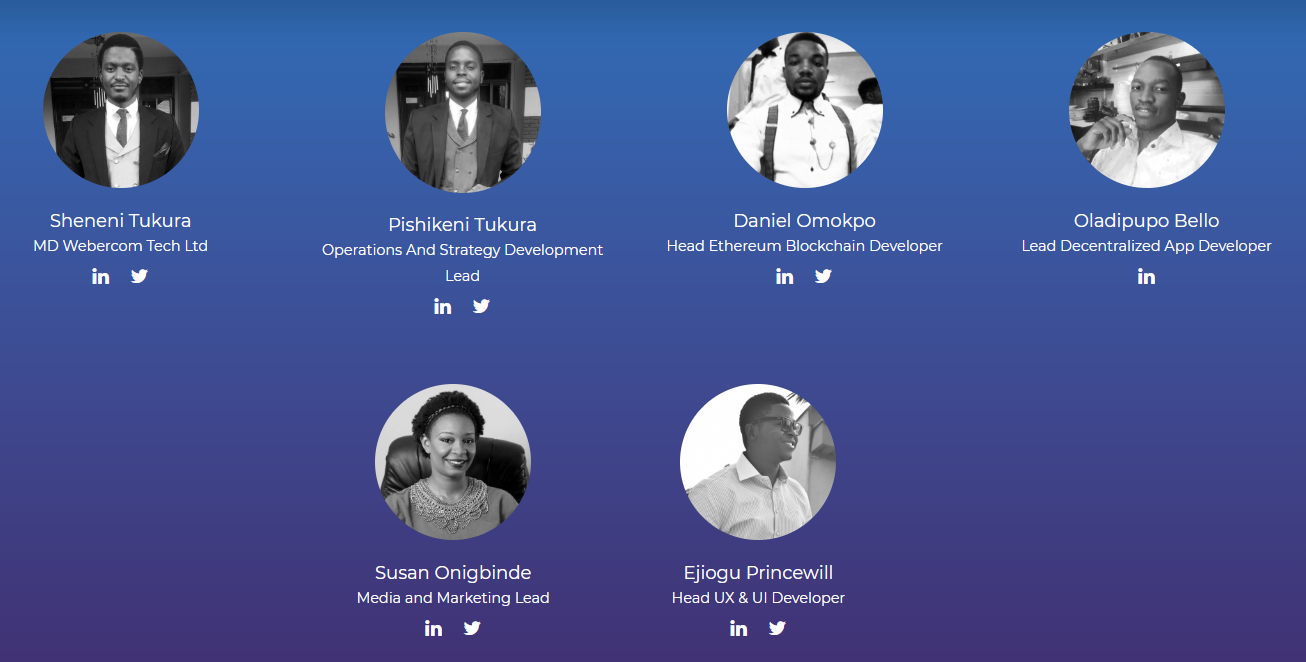Click the Head UX & UI Developer title
Image resolution: width=1306 pixels, height=662 pixels.
758,598
